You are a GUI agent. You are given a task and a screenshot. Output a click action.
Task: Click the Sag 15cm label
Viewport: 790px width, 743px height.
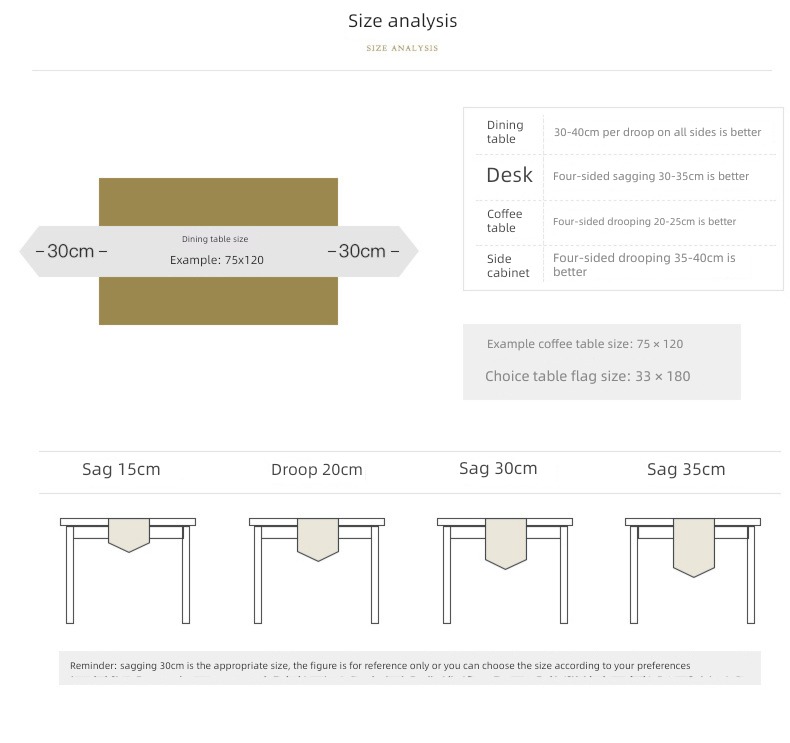(121, 469)
